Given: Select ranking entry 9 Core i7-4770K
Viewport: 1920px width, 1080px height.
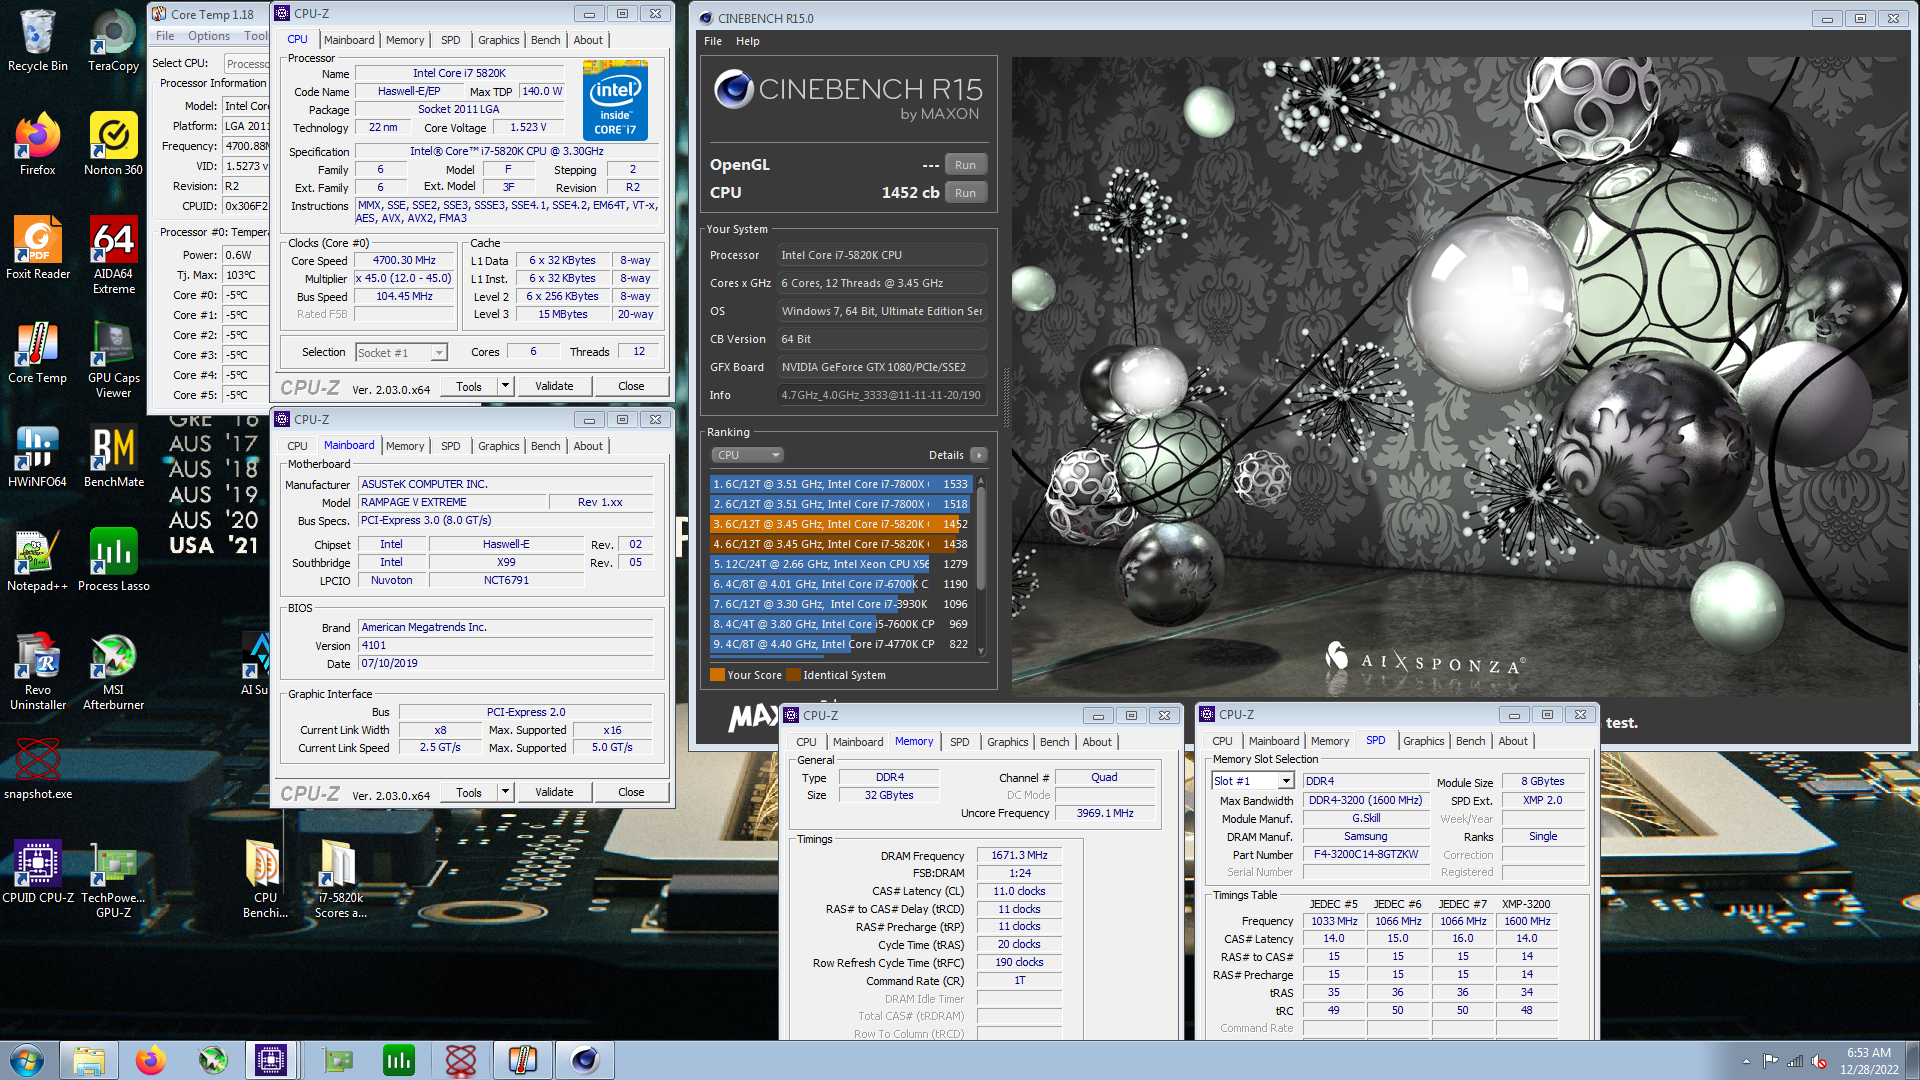Looking at the screenshot, I should [840, 644].
